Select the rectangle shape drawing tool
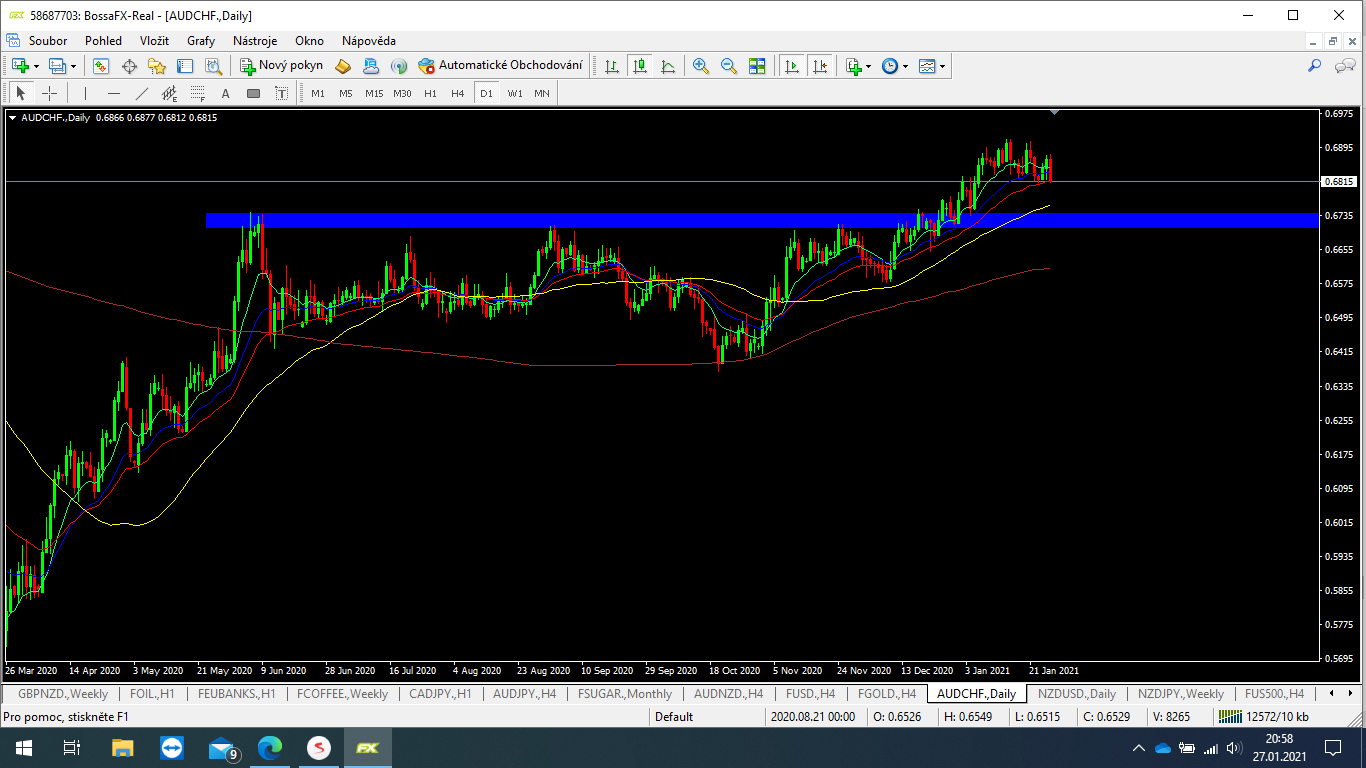 pos(254,93)
